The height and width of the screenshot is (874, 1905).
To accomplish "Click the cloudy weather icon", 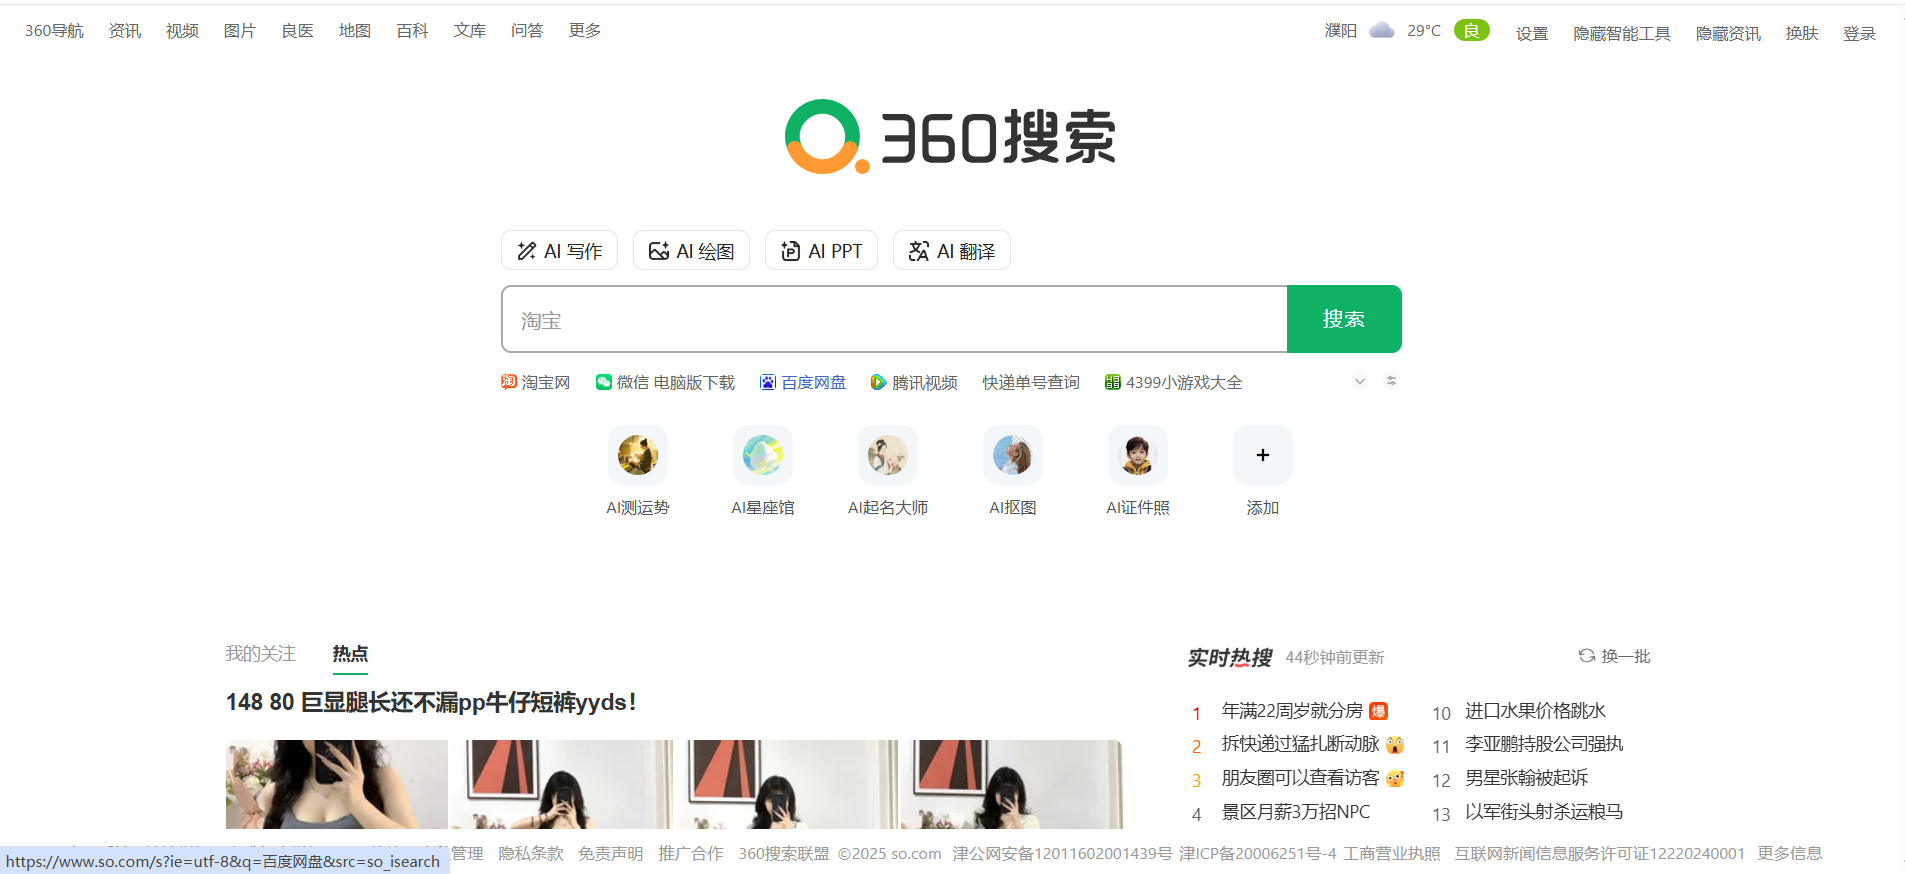I will pyautogui.click(x=1382, y=30).
